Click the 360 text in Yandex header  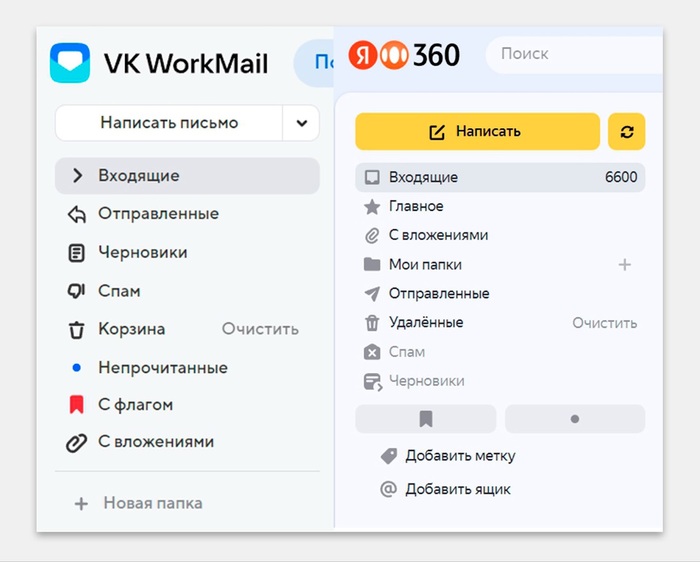(436, 55)
